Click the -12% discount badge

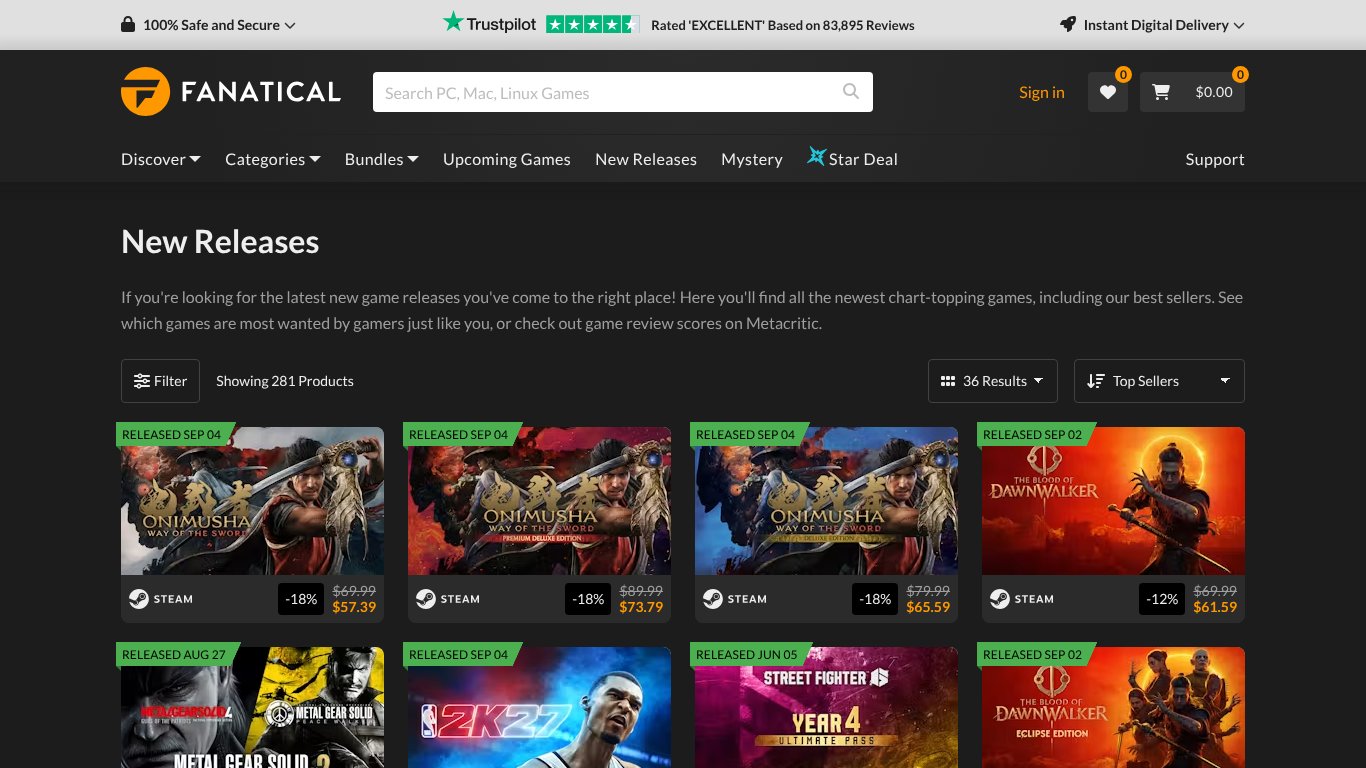coord(1162,599)
